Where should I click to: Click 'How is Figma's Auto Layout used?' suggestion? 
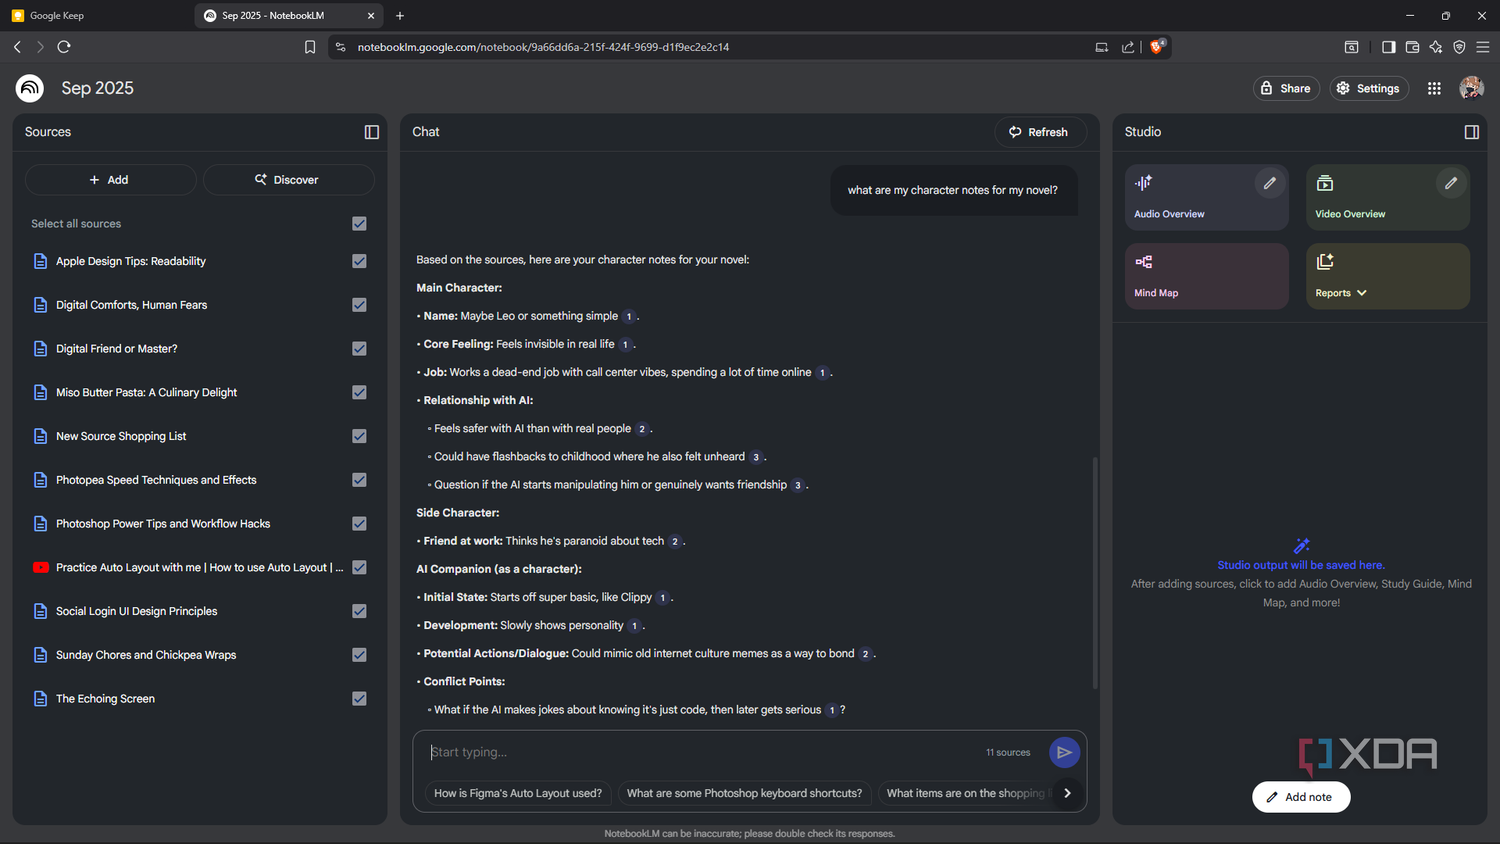(518, 793)
